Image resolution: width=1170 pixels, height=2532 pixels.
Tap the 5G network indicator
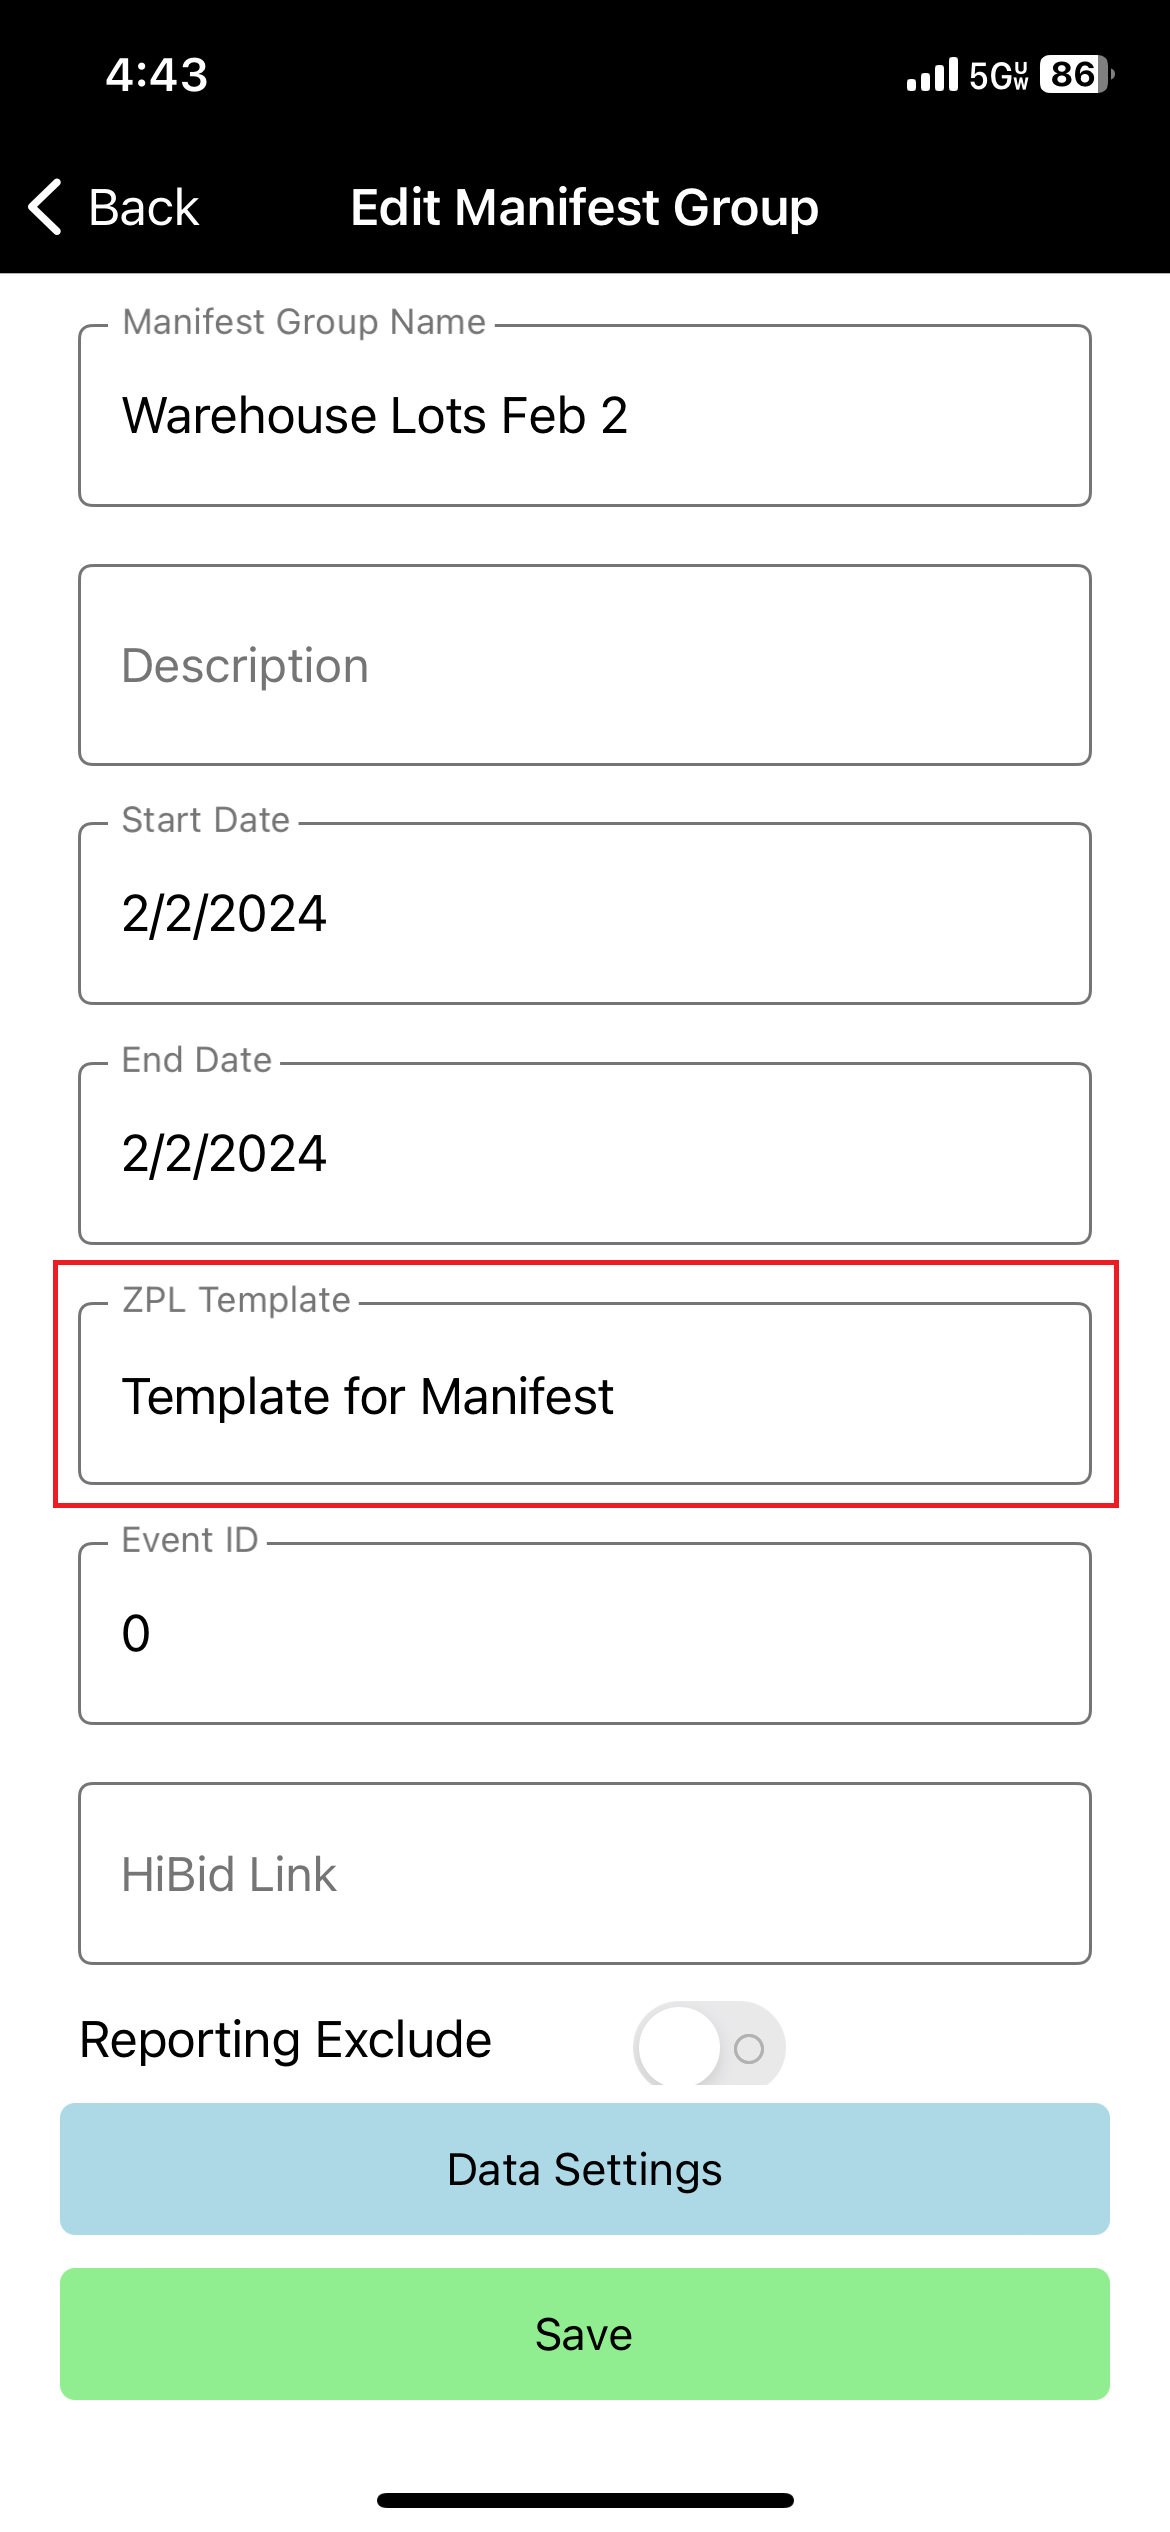998,75
